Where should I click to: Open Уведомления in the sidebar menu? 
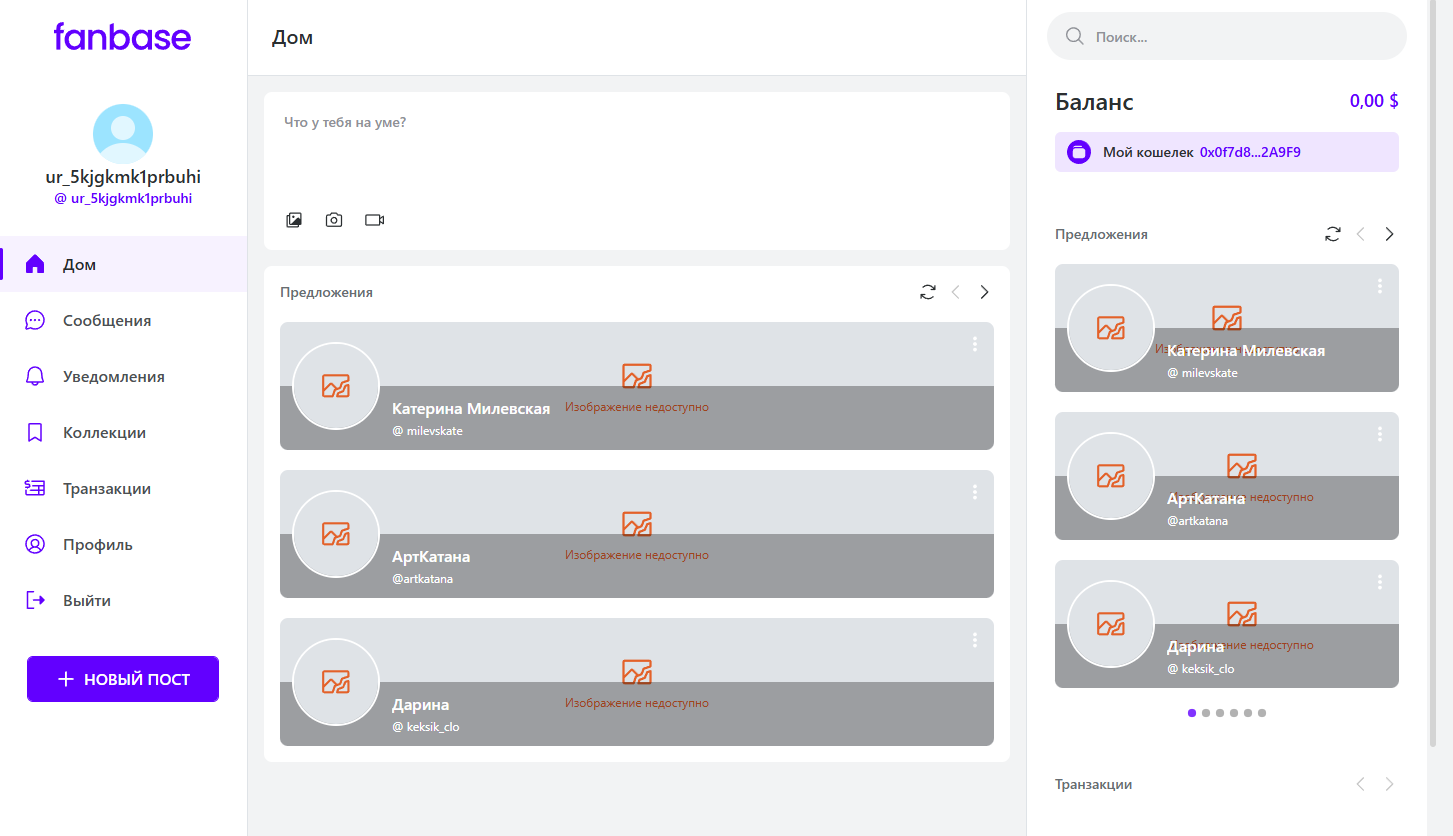(113, 377)
